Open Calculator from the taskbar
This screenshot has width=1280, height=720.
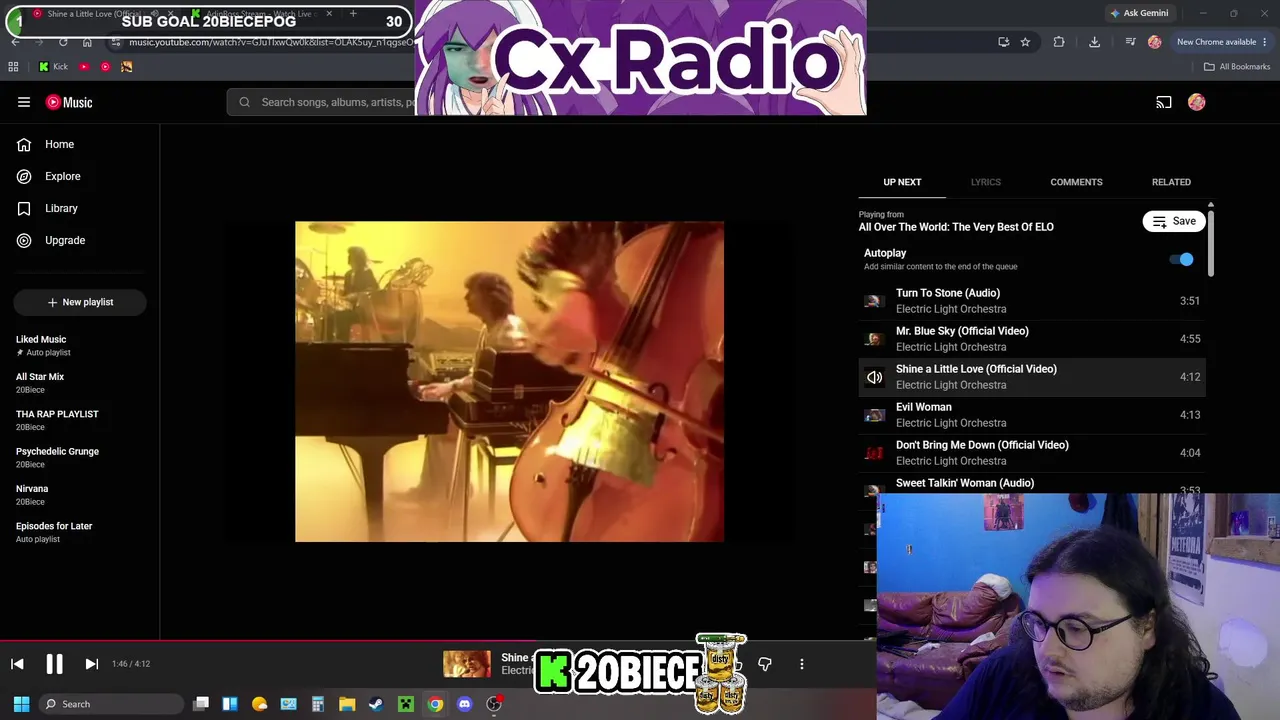click(318, 704)
